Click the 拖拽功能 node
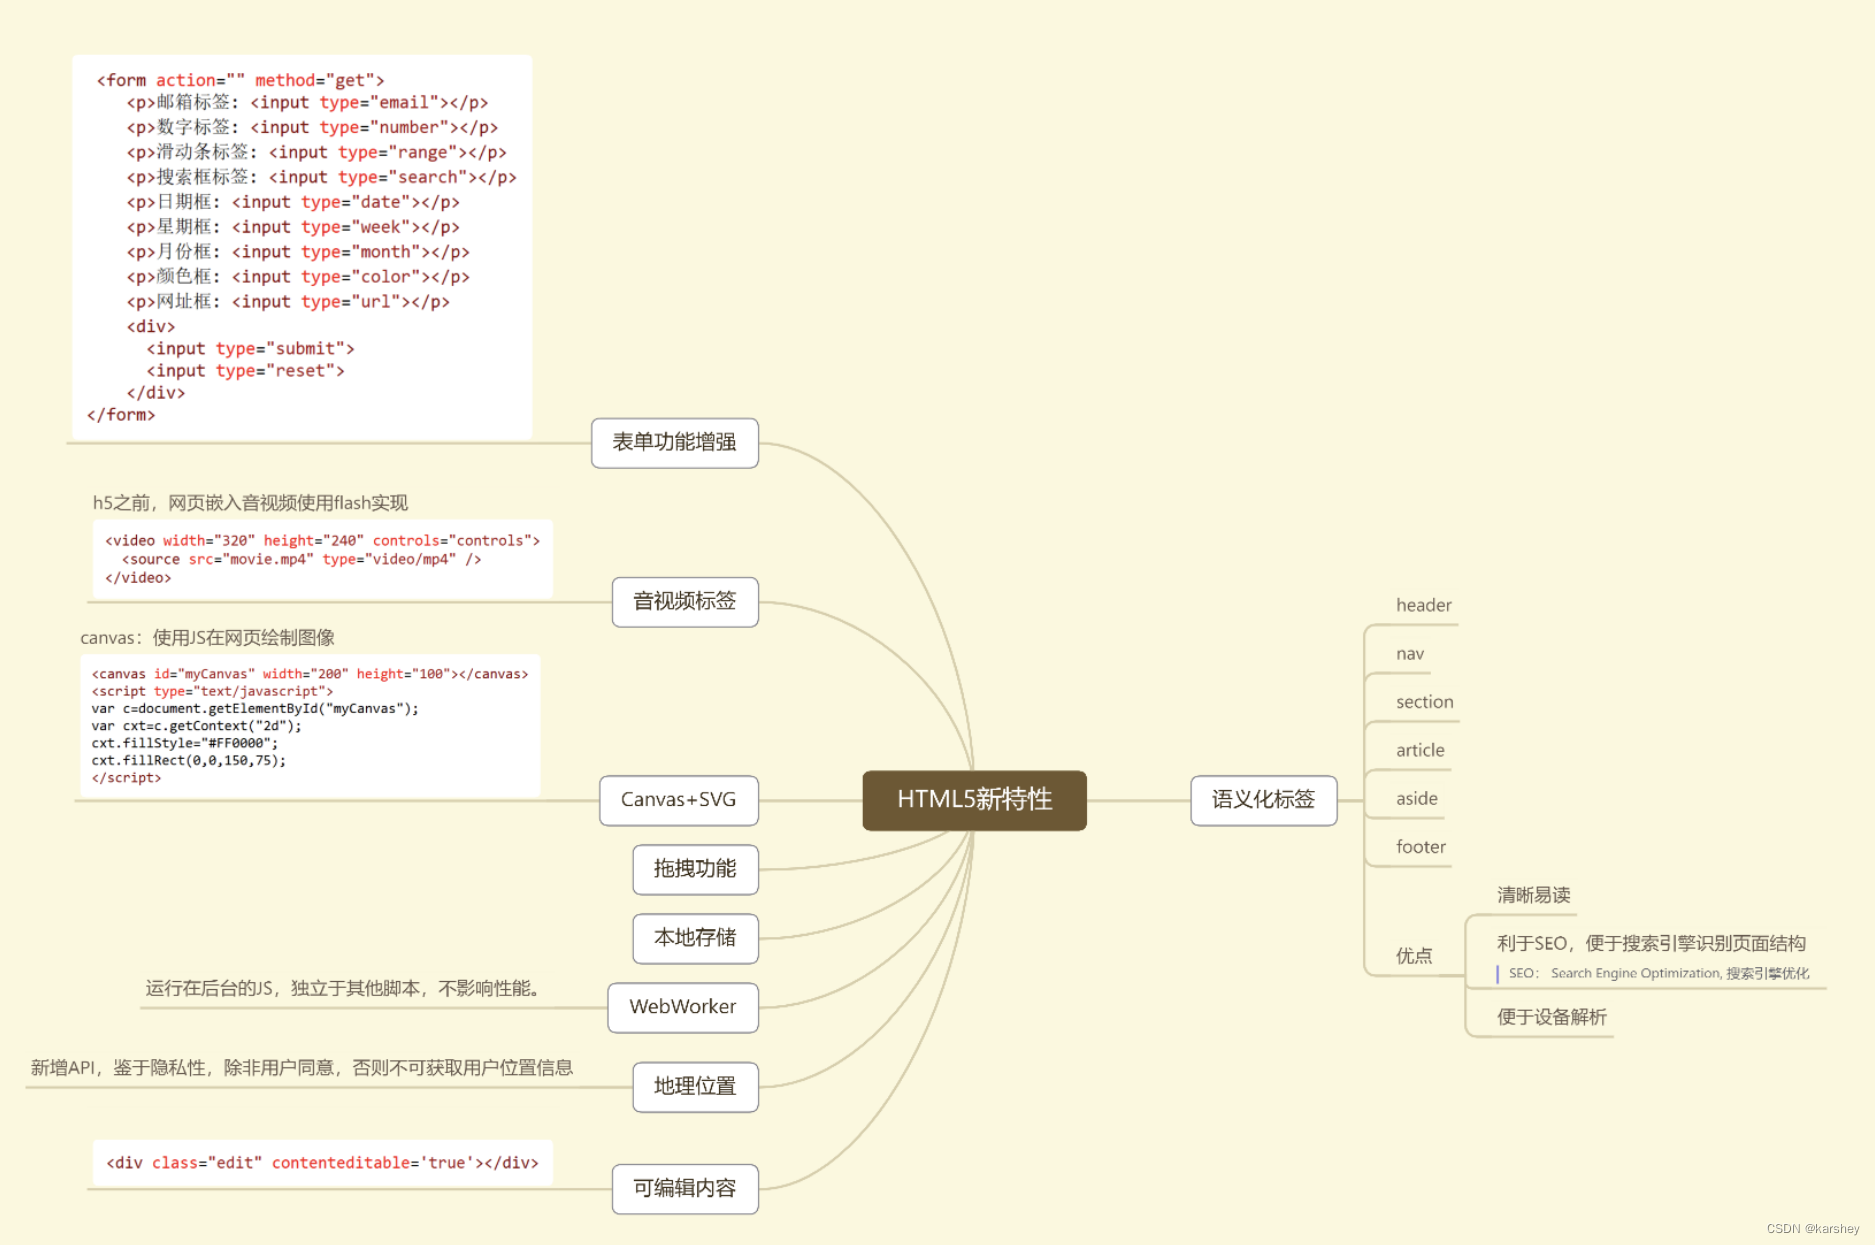This screenshot has width=1875, height=1245. coord(695,869)
